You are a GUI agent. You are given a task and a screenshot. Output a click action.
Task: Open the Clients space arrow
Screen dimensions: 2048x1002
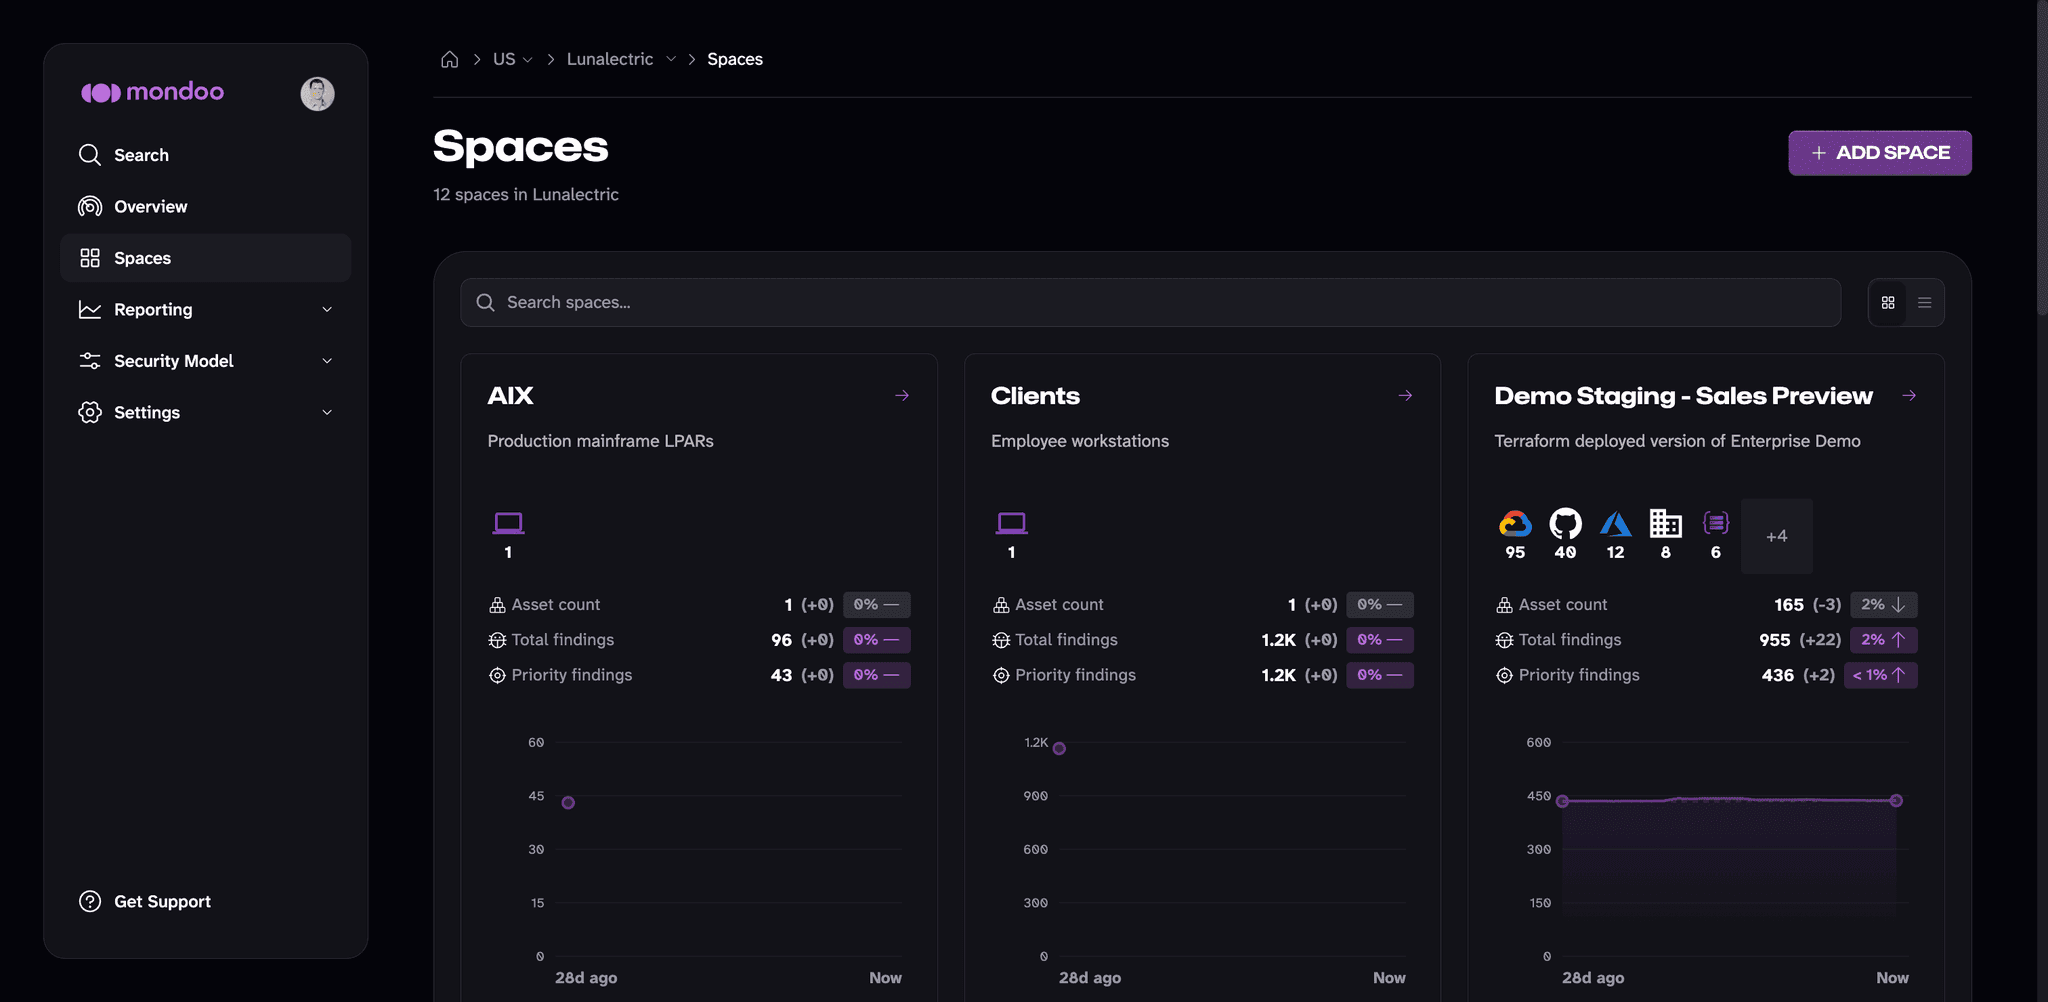[1405, 396]
